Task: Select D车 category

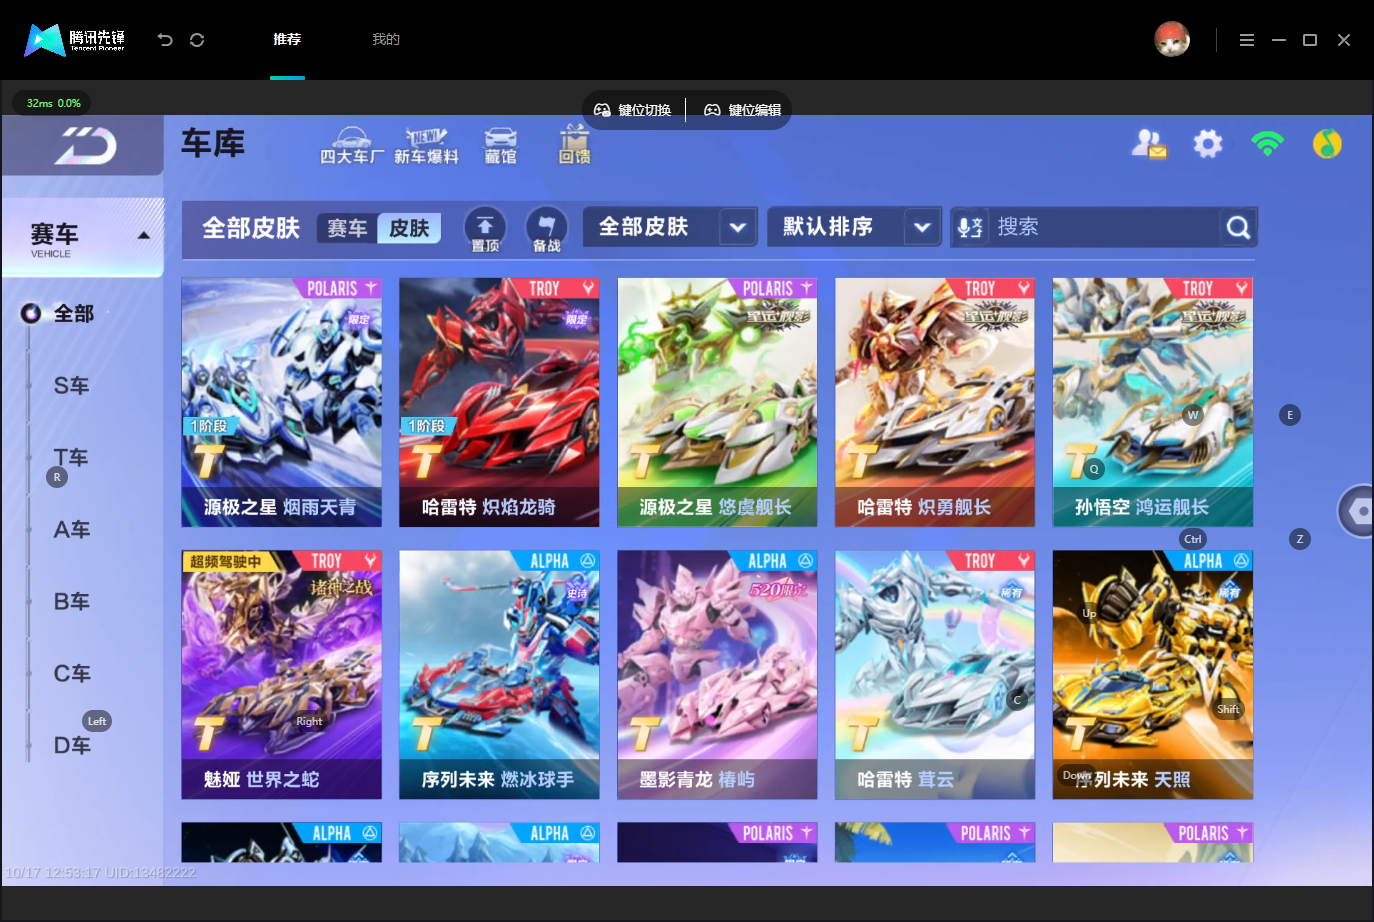Action: (x=71, y=746)
